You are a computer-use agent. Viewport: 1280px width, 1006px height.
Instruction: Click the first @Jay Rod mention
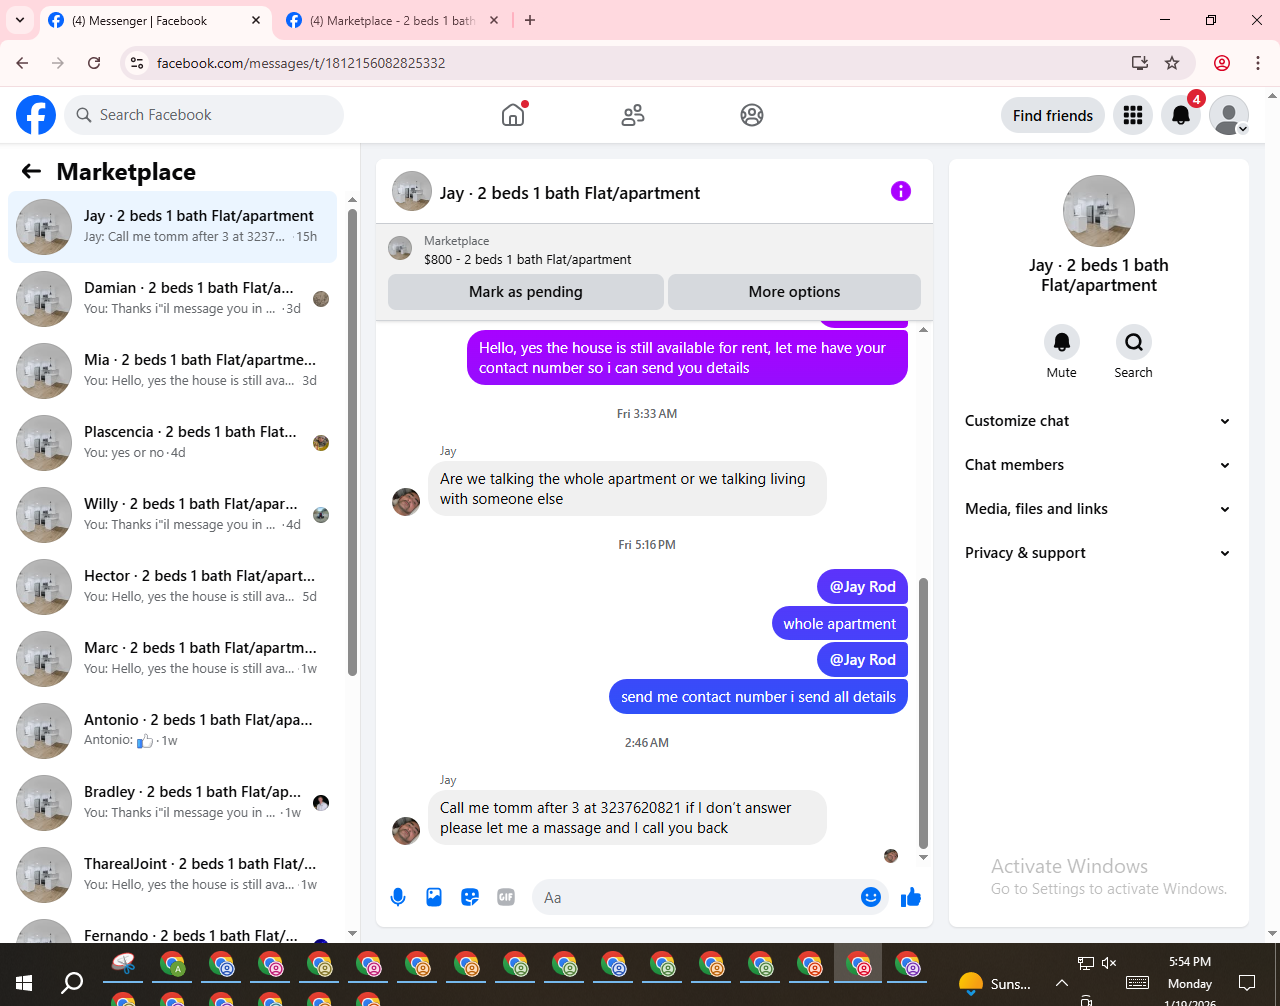tap(862, 587)
